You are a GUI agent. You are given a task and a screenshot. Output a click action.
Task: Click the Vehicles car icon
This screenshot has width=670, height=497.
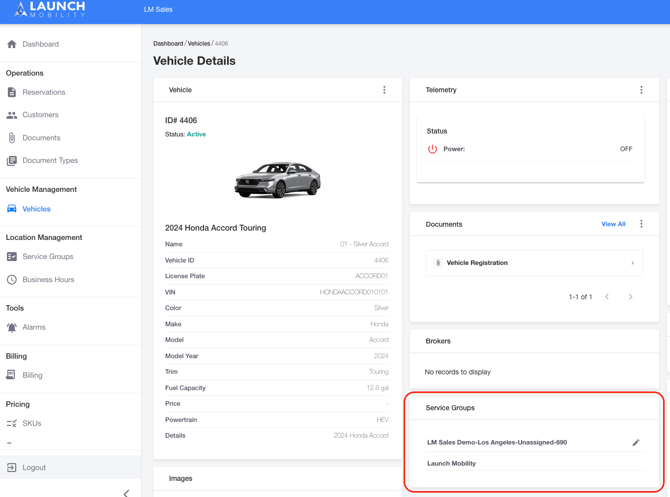(x=12, y=209)
